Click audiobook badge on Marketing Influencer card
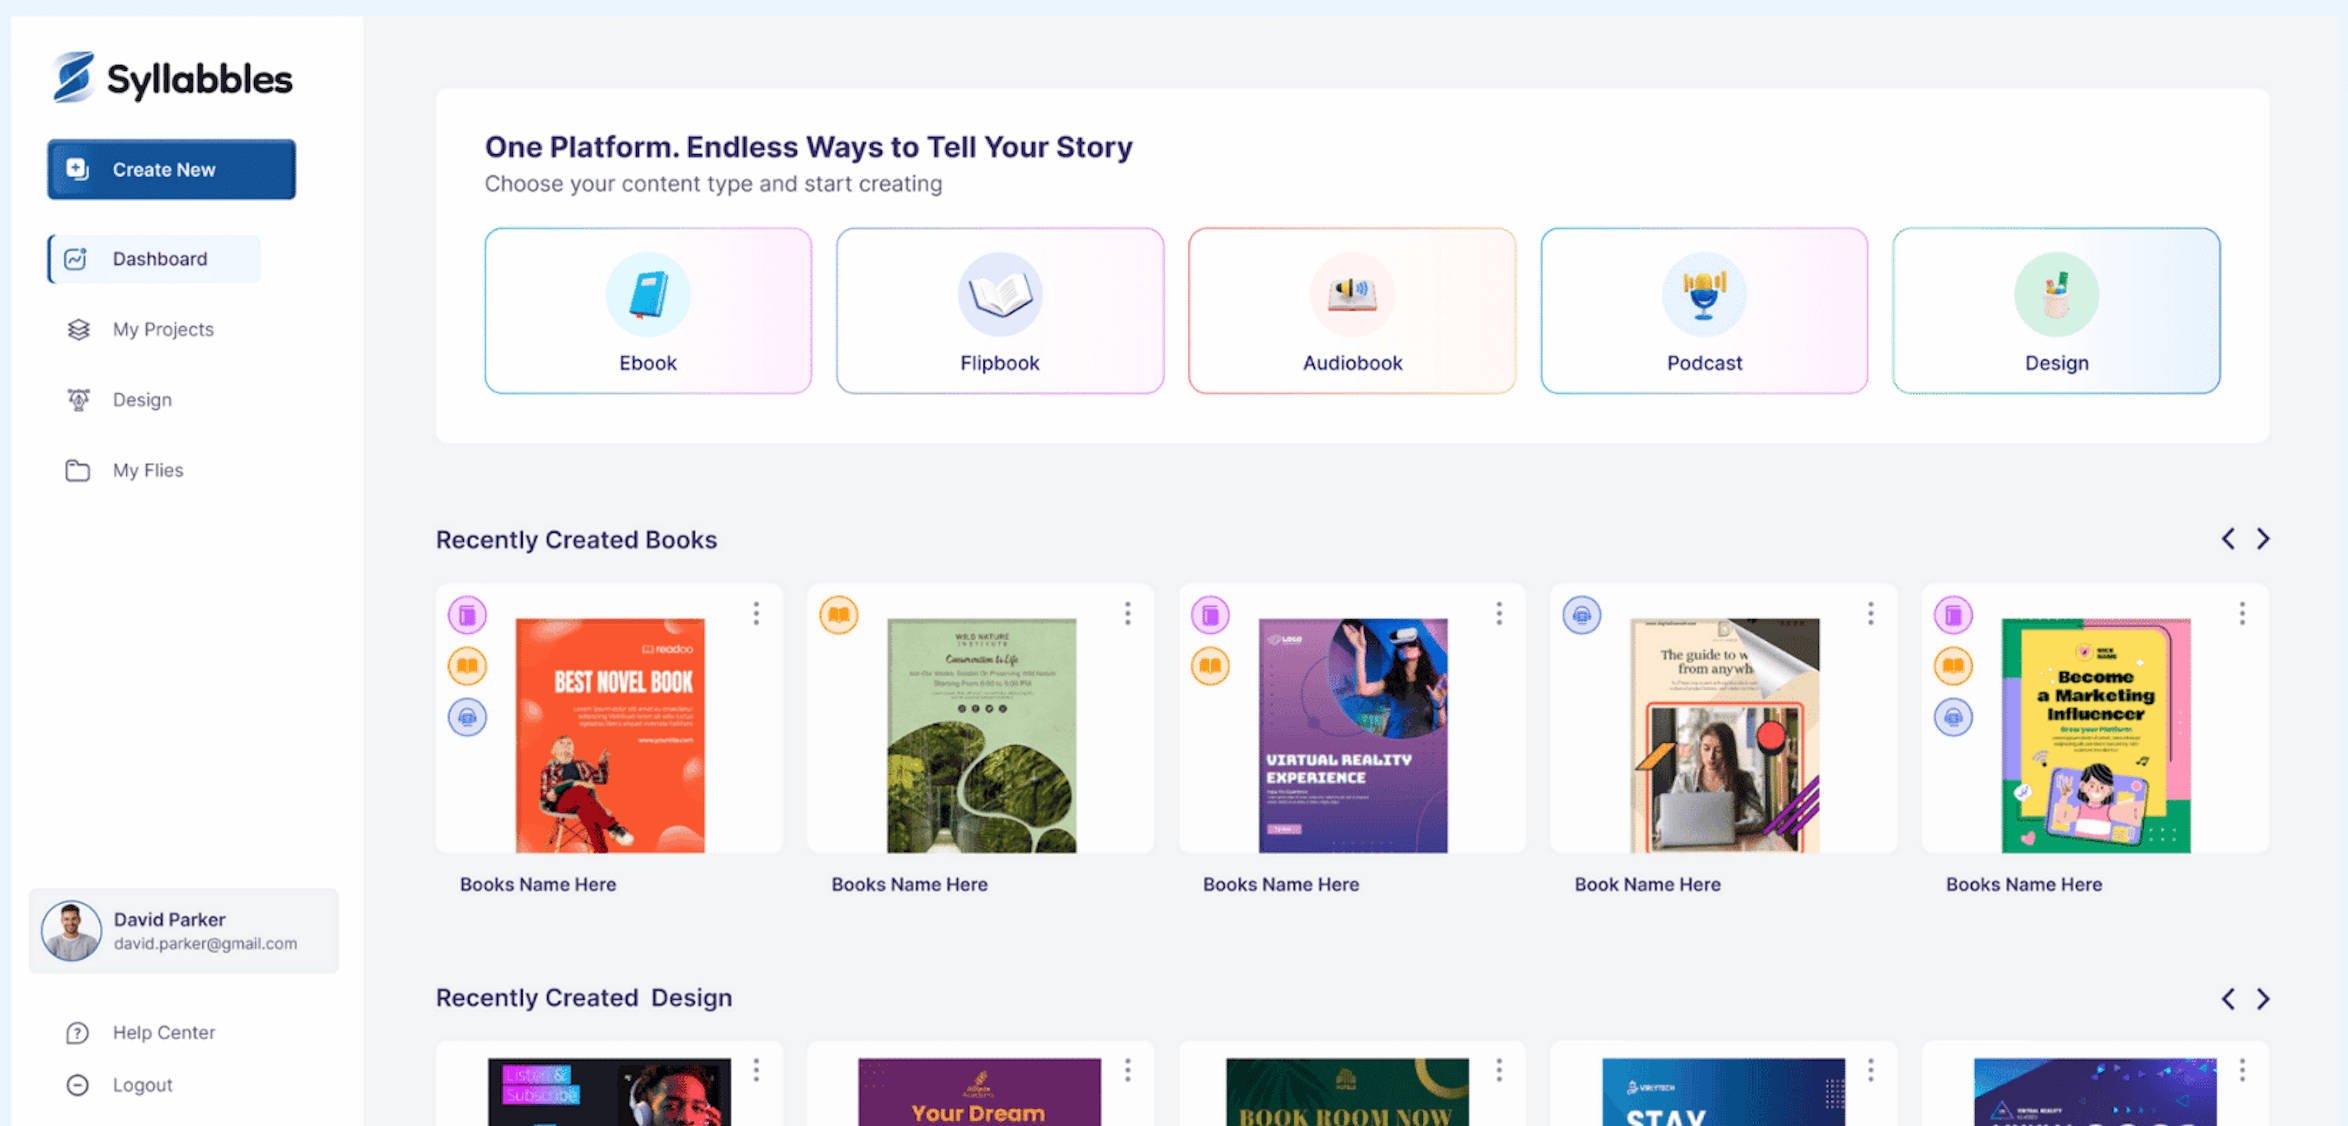The image size is (2348, 1126). click(x=1953, y=717)
